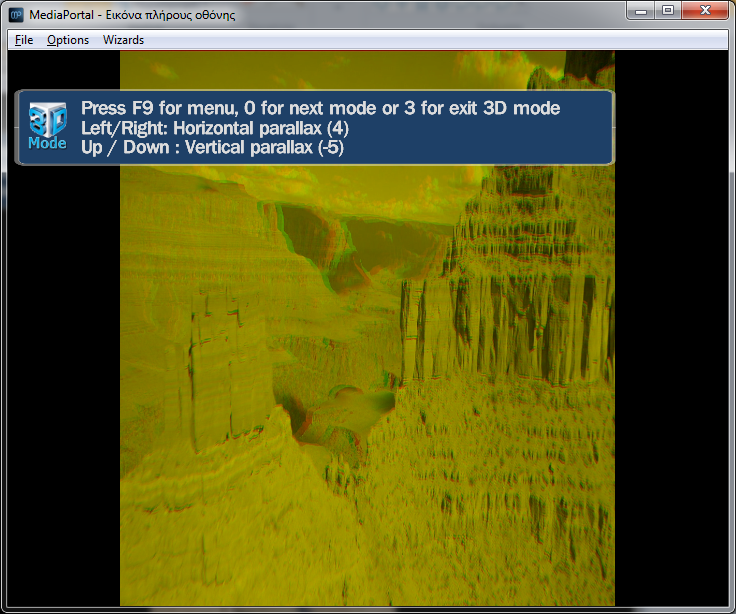Click the 'Vertical parallax (-5)' text

coord(264,147)
